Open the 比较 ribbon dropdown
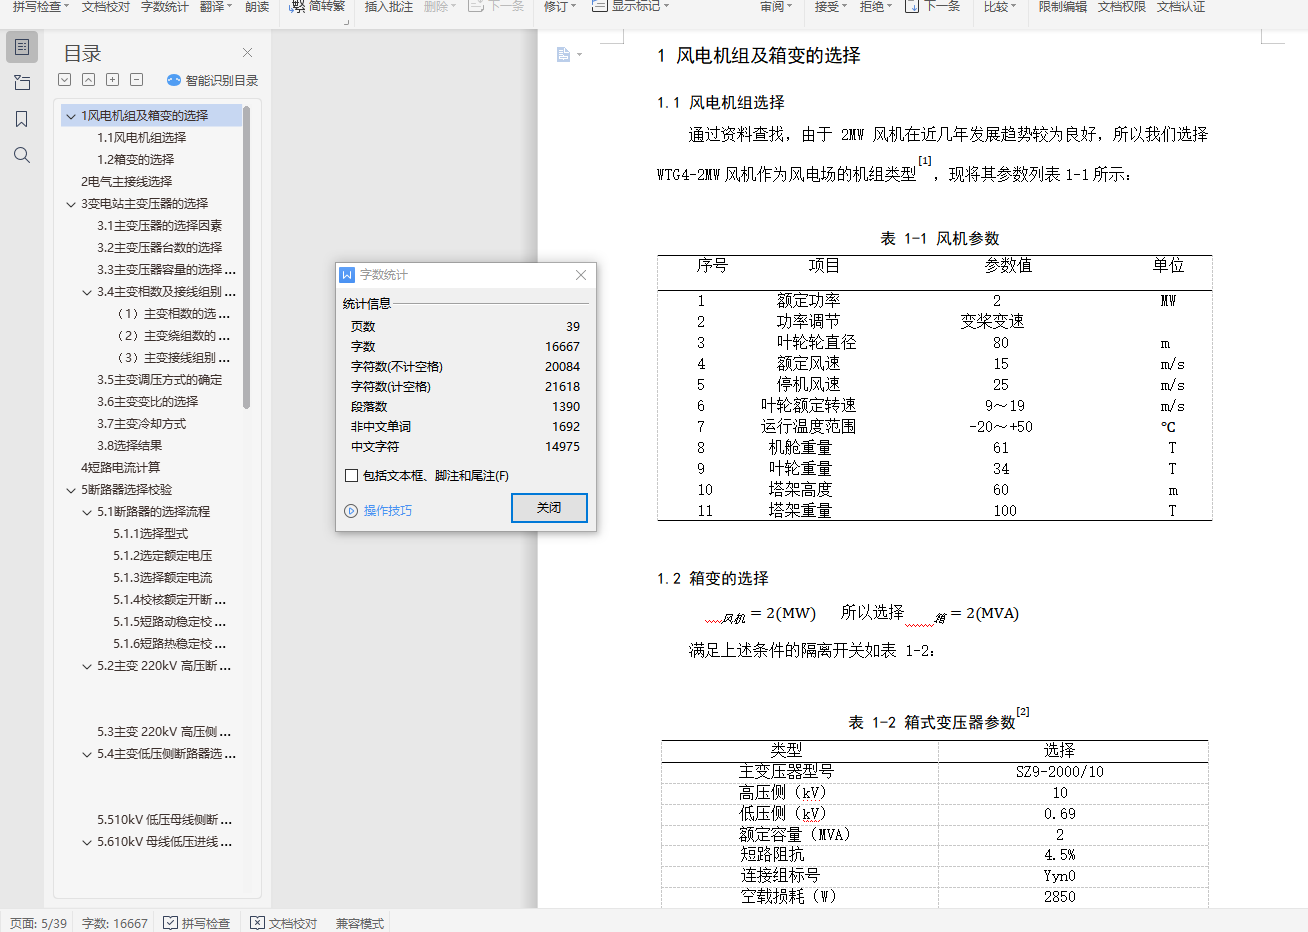1308x932 pixels. [x=1000, y=7]
